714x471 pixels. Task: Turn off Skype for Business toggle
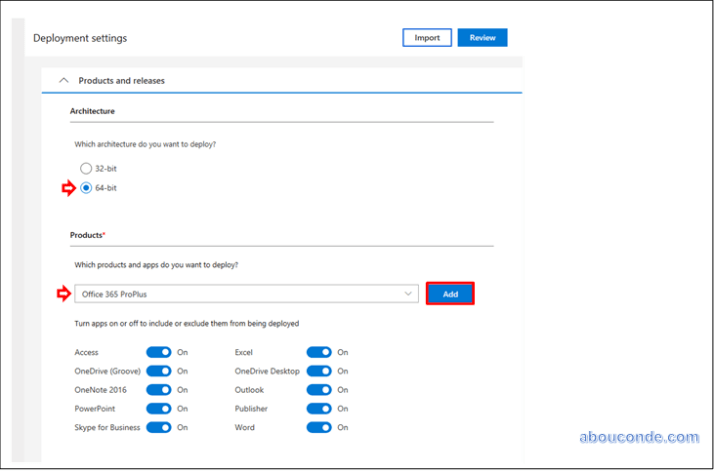click(159, 427)
